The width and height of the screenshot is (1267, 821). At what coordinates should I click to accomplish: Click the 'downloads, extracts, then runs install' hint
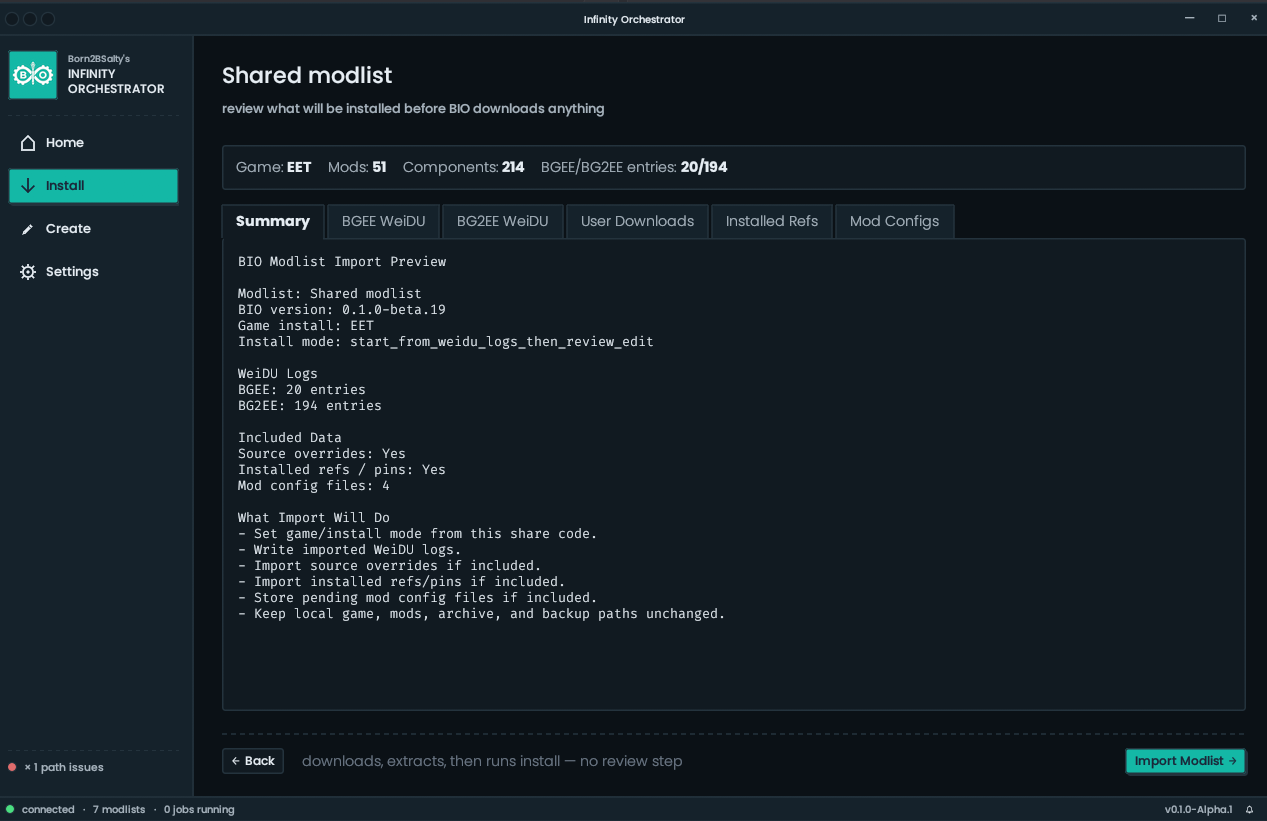492,761
